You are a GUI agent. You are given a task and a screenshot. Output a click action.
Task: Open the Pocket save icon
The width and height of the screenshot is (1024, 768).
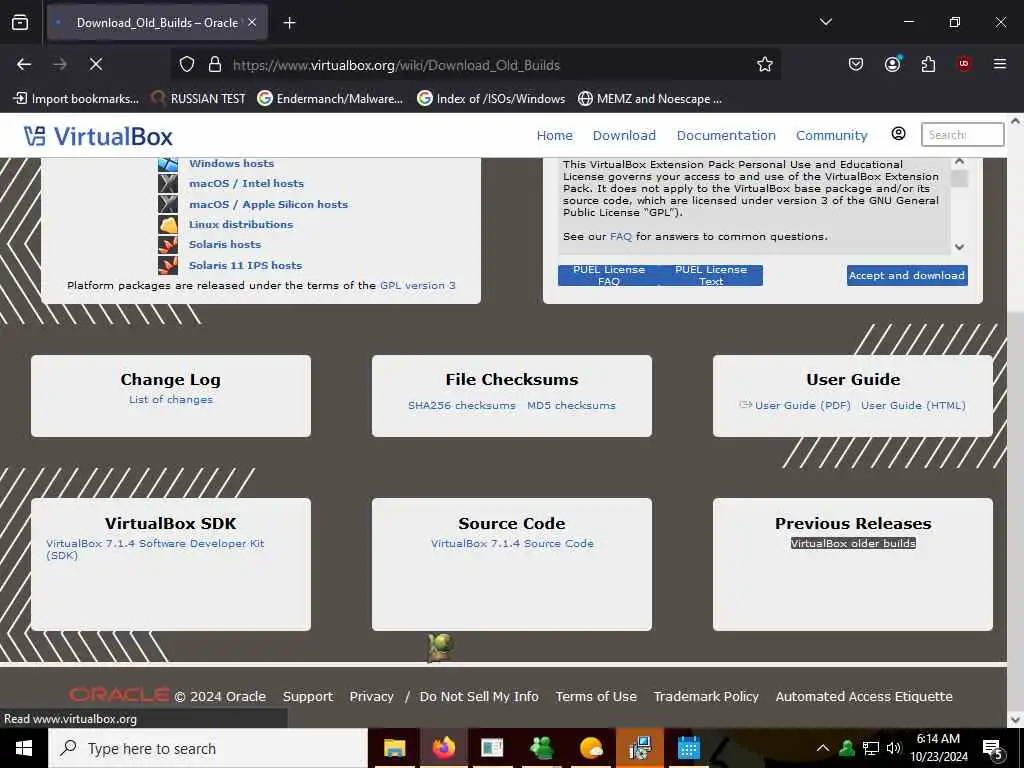point(856,64)
